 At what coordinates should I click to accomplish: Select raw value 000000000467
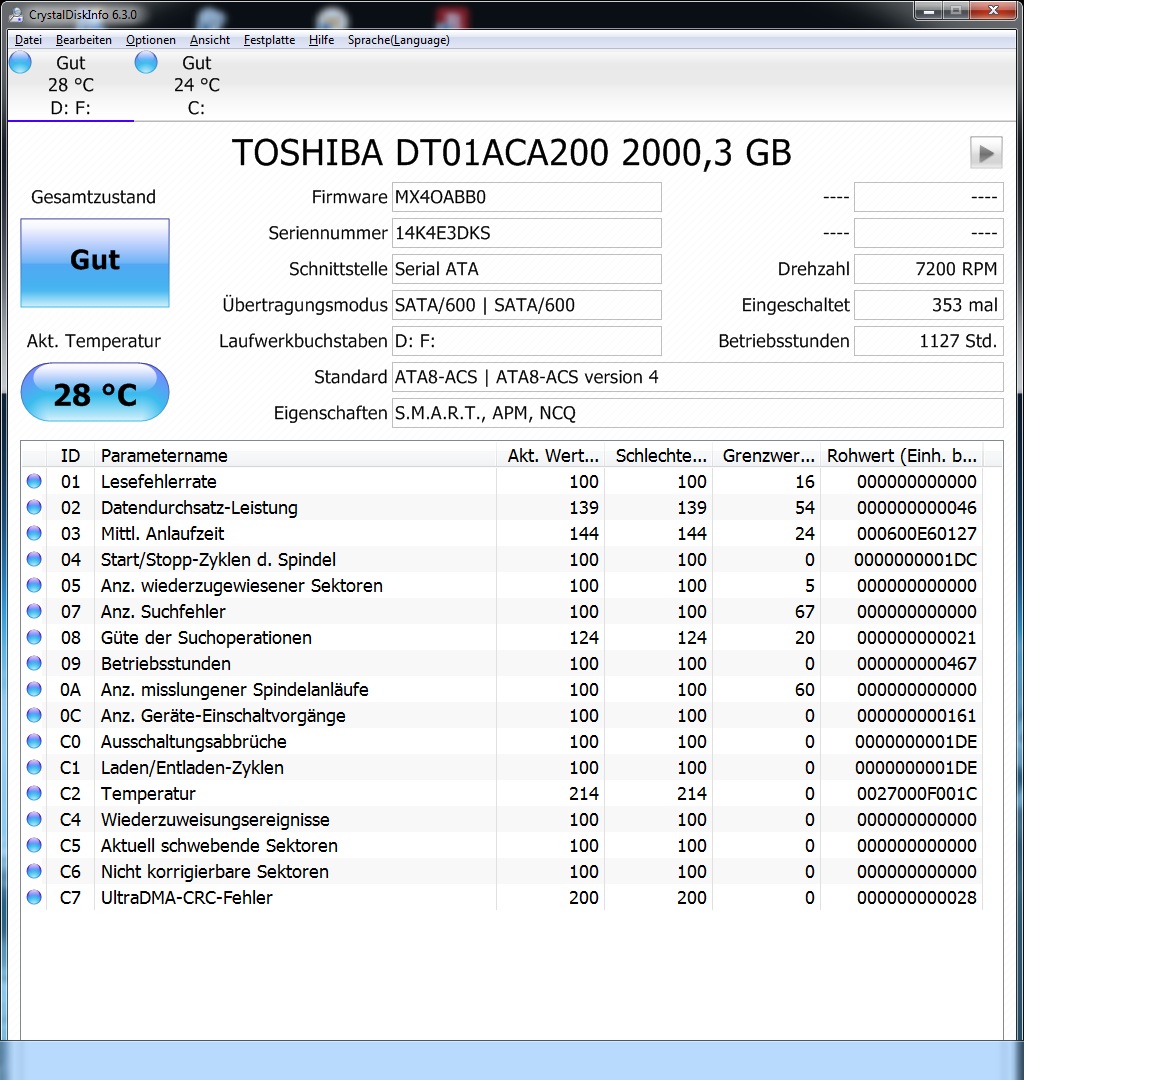click(x=916, y=663)
